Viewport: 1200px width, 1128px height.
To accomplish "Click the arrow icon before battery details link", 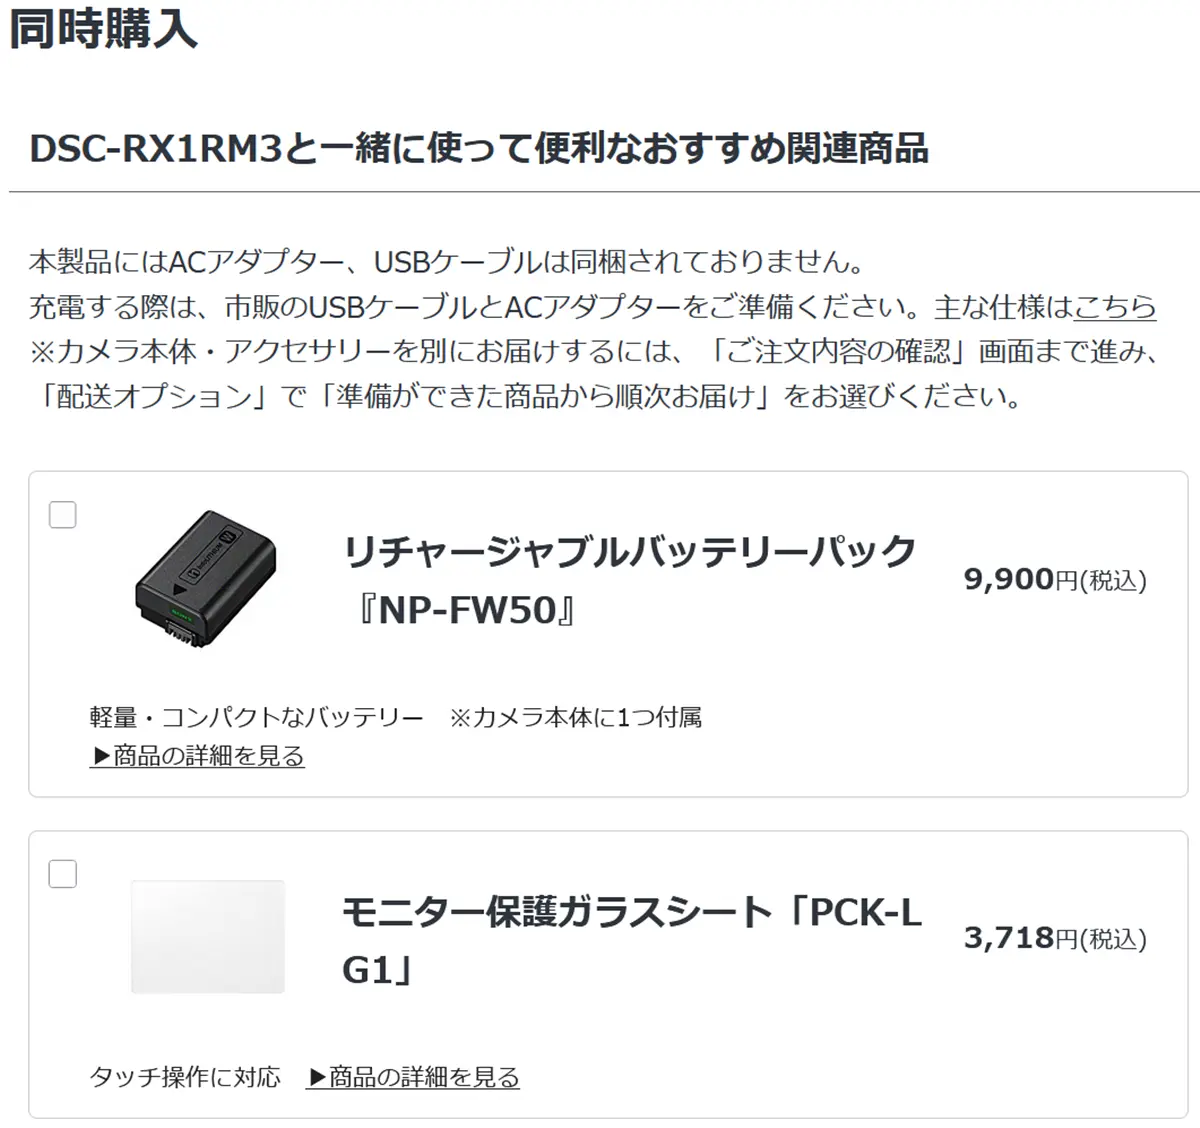I will pos(101,756).
